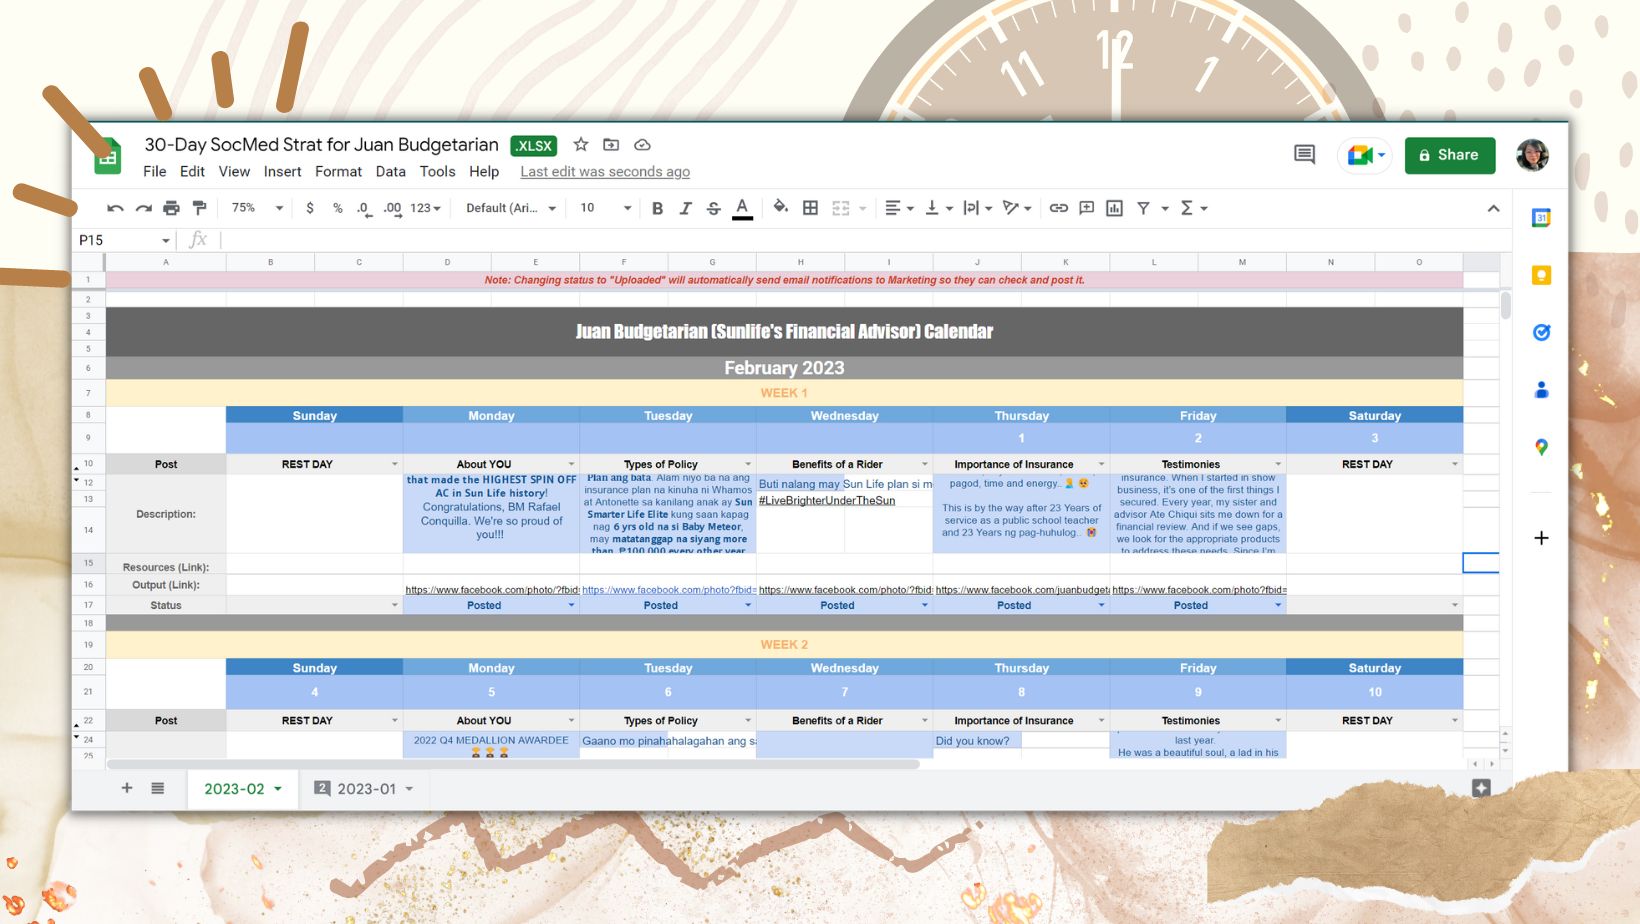Click the Move to folder icon
Viewport: 1640px width, 924px height.
tap(611, 145)
